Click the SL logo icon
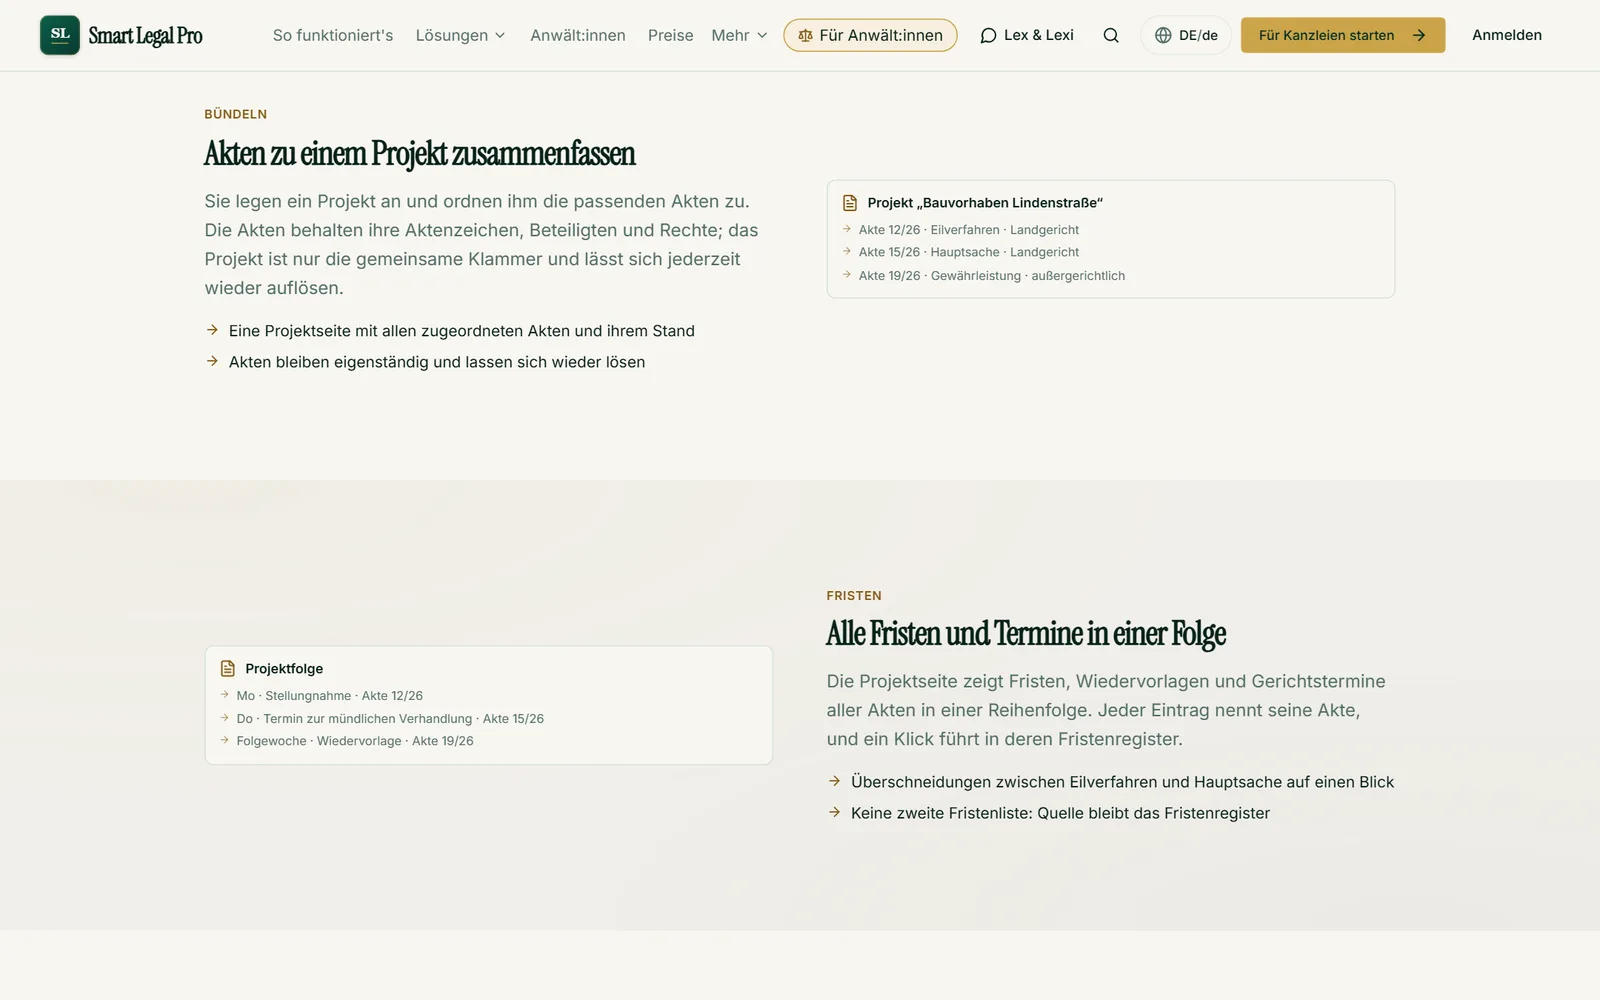The width and height of the screenshot is (1600, 1000). [x=60, y=35]
